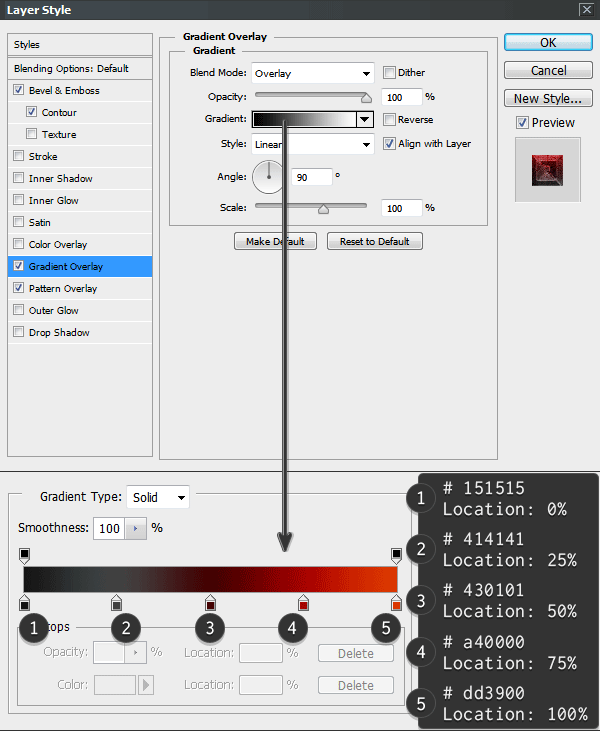Select the left opacity stop above gradient

(x=24, y=555)
